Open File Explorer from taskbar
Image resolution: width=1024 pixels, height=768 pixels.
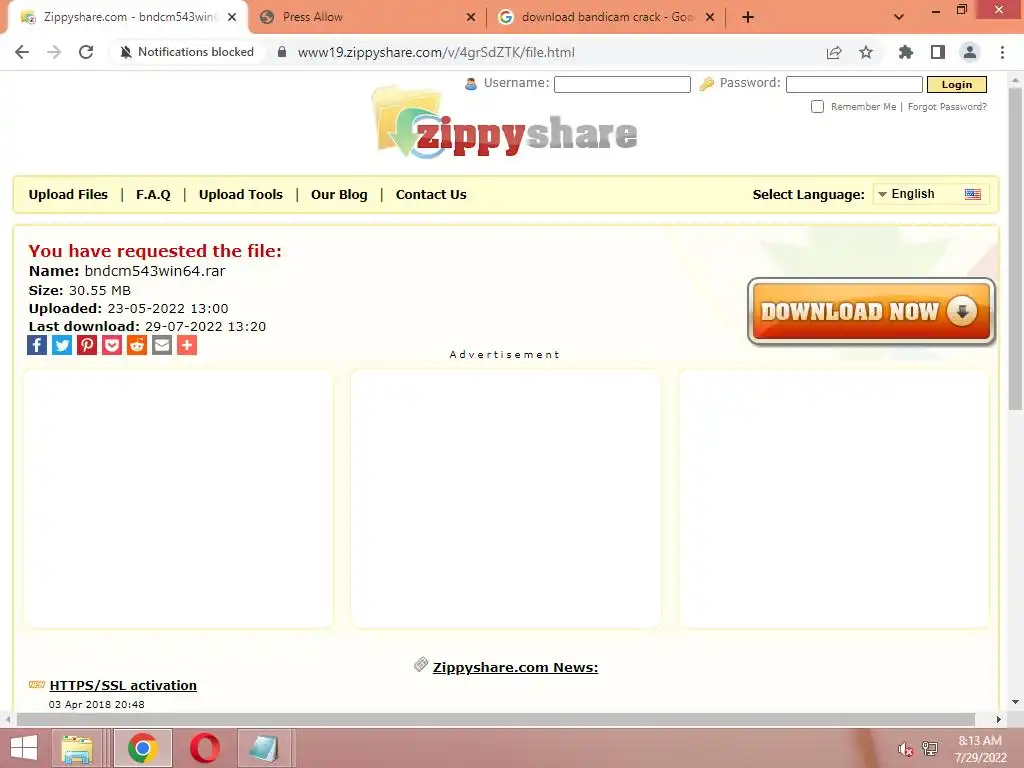(76, 748)
